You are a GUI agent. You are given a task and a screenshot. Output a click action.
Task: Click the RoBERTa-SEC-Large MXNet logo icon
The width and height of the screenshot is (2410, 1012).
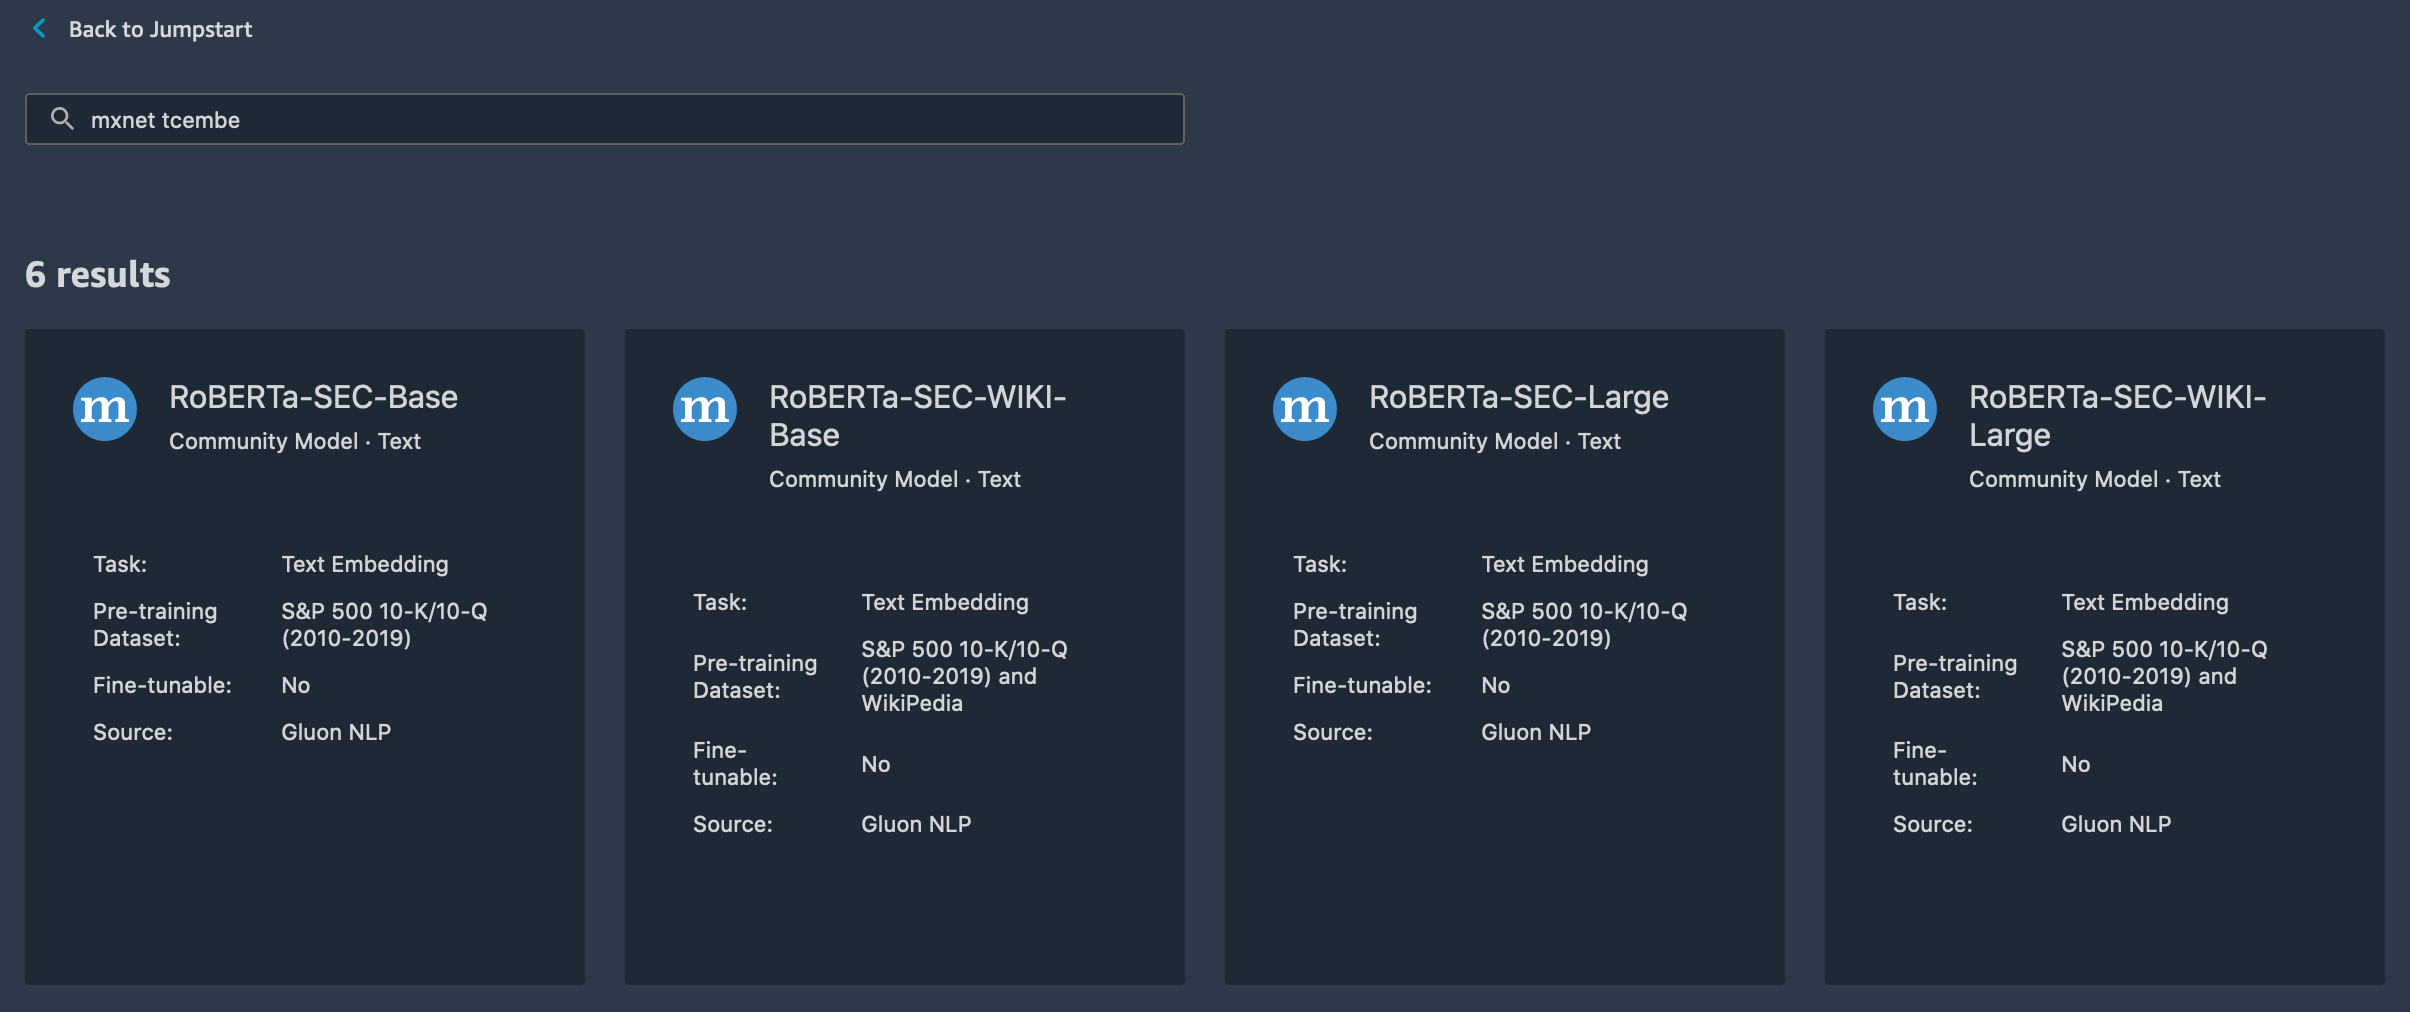(1305, 409)
